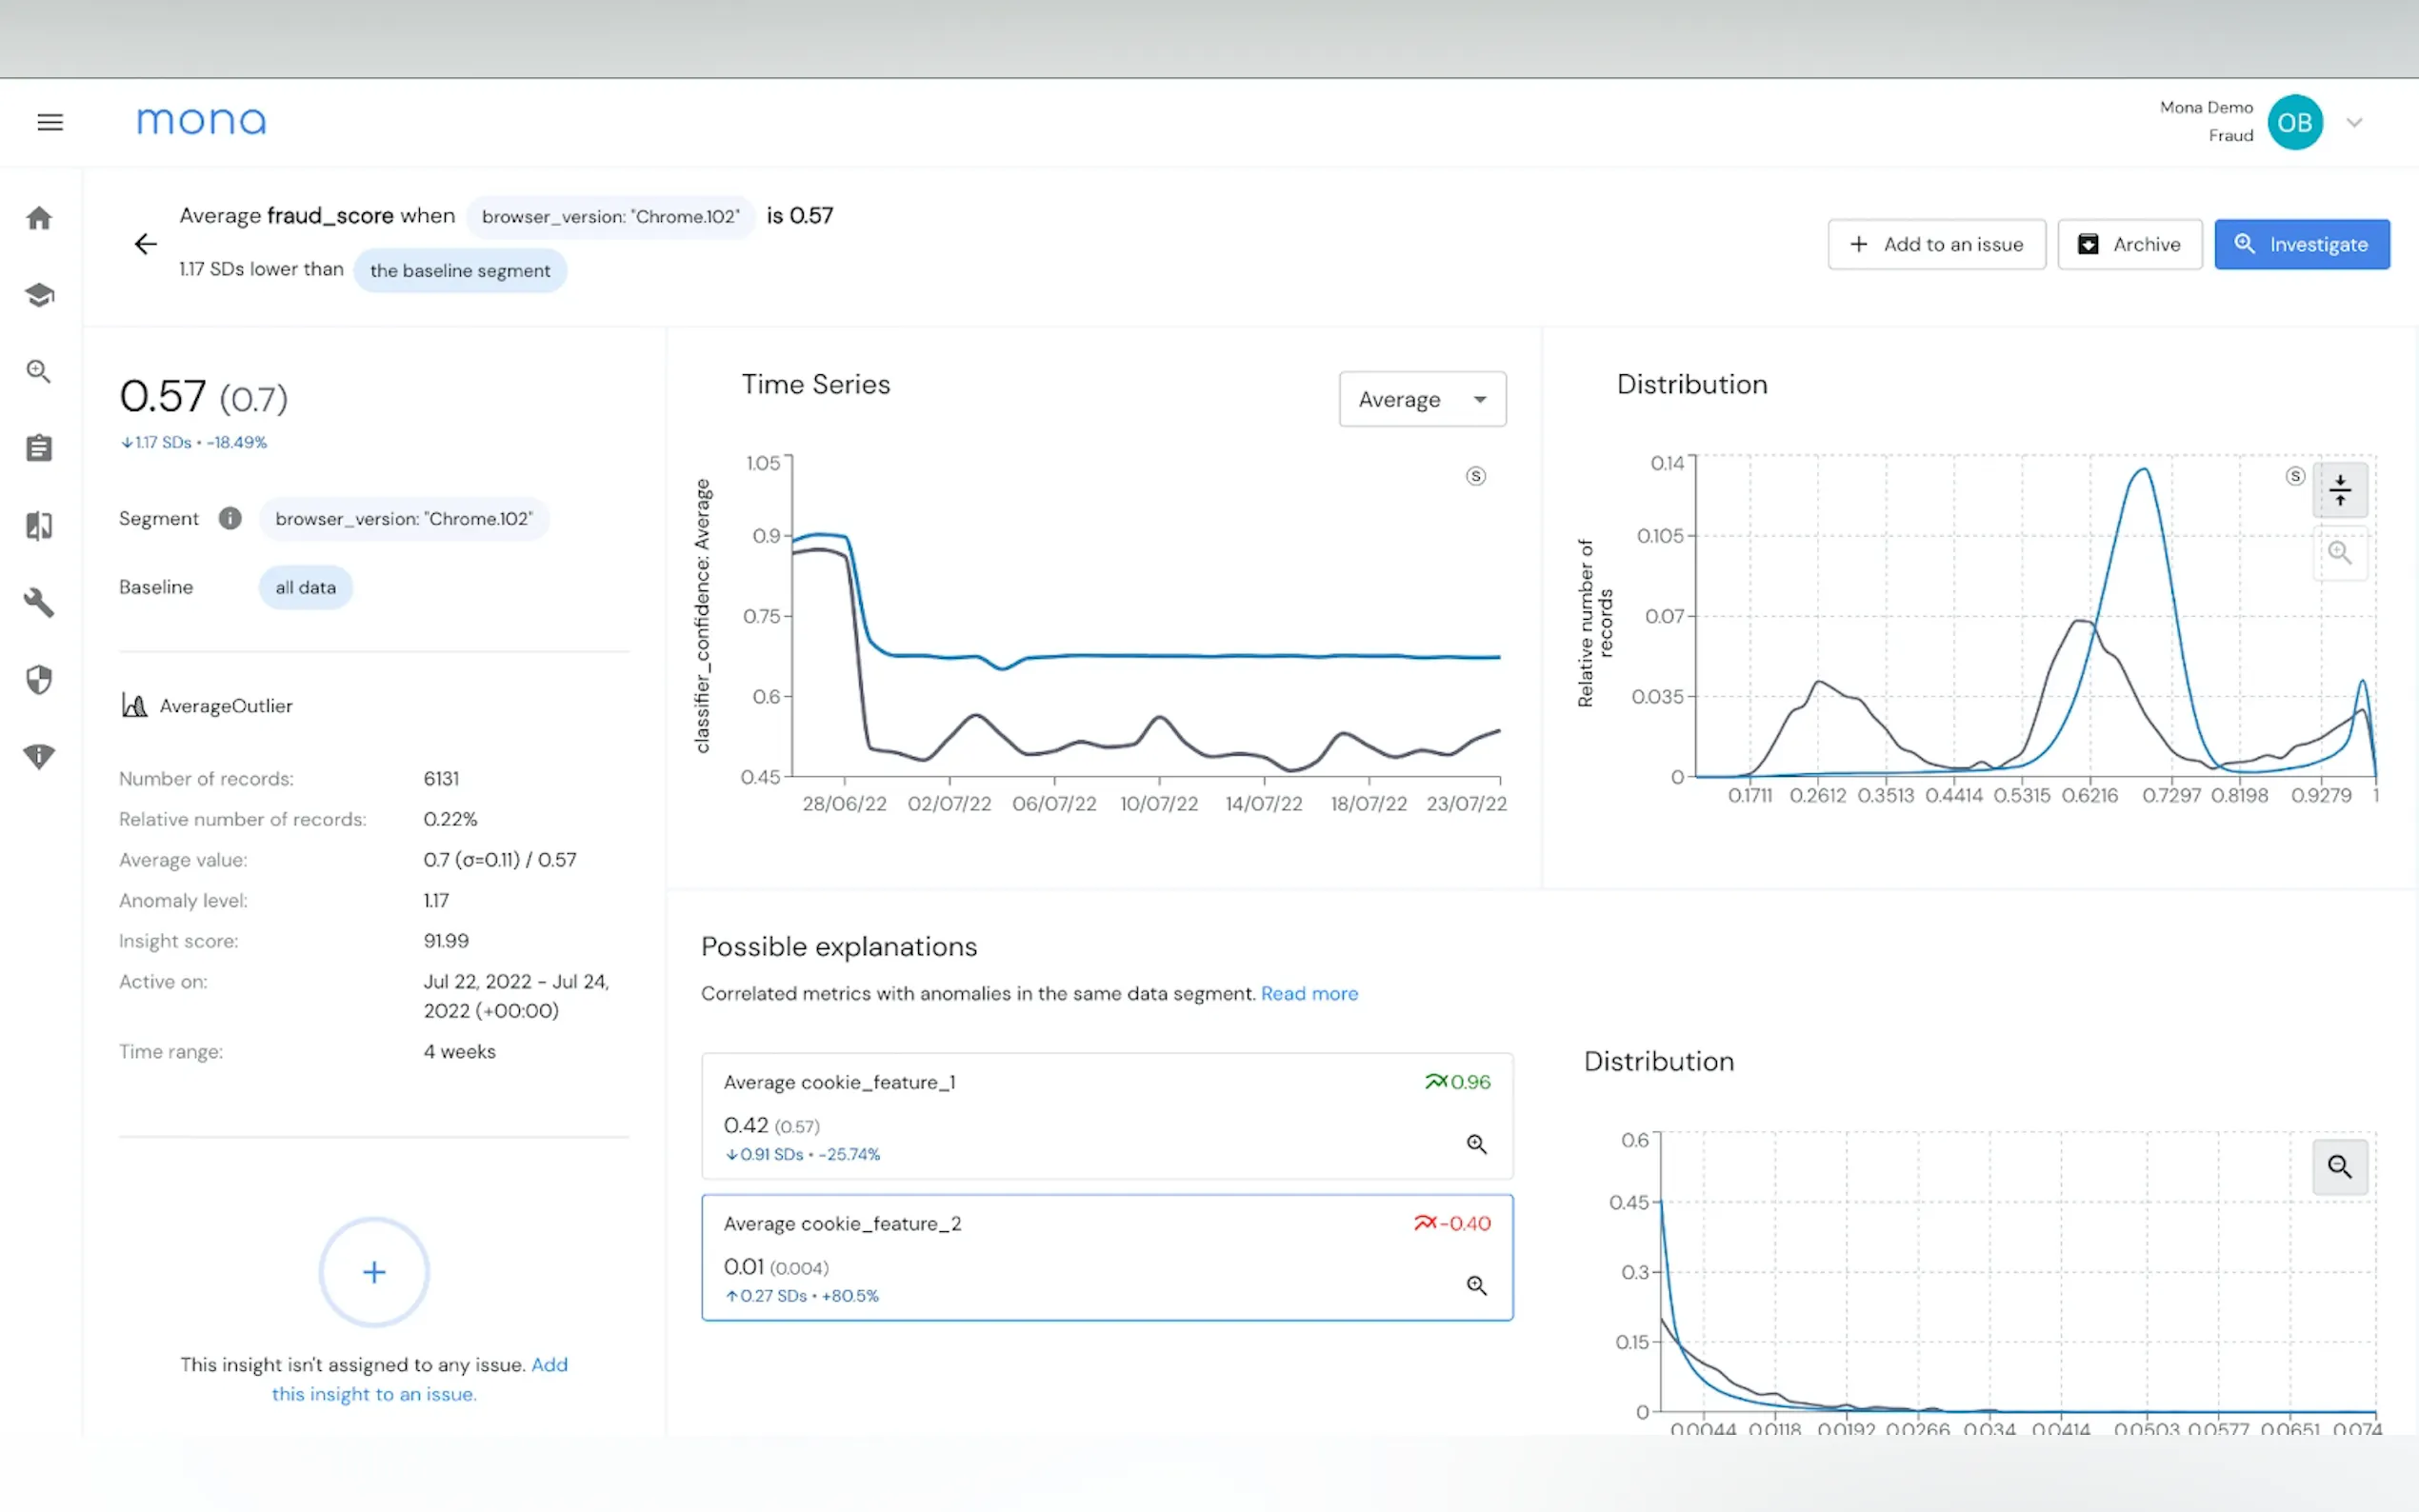Toggle the S scale icon on Time Series

tap(1476, 476)
